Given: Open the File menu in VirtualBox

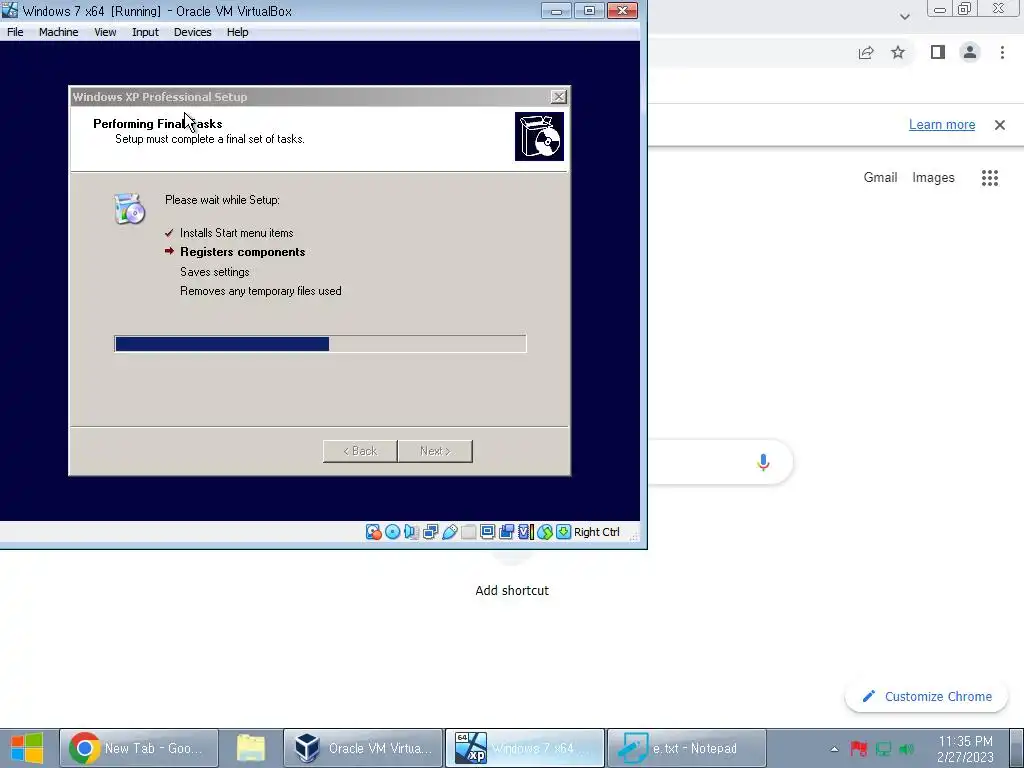Looking at the screenshot, I should (x=15, y=32).
